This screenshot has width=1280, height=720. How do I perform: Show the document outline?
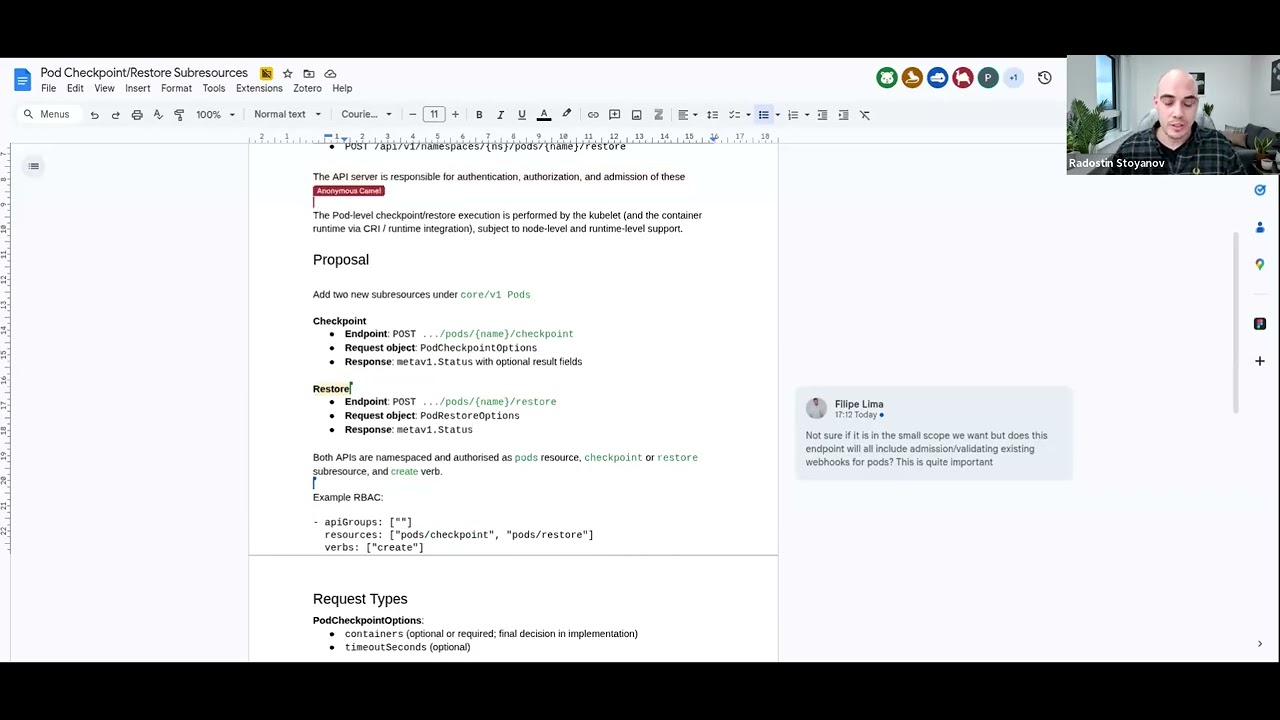point(33,166)
